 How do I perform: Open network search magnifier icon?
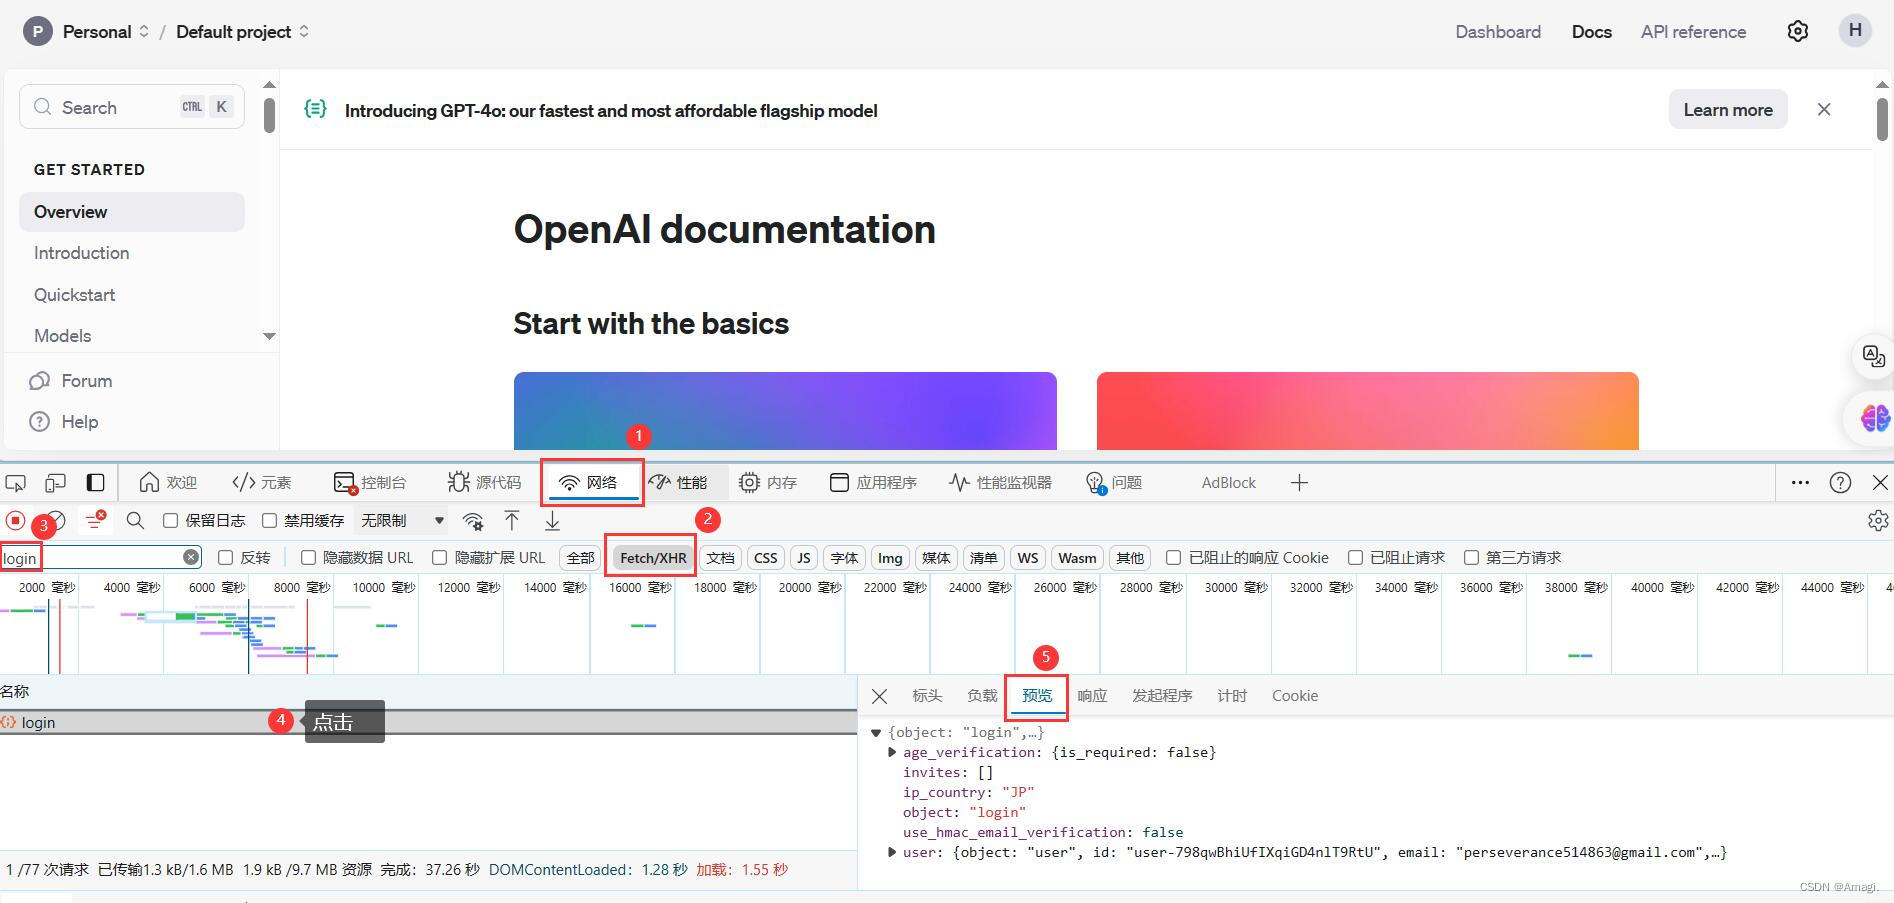[135, 520]
